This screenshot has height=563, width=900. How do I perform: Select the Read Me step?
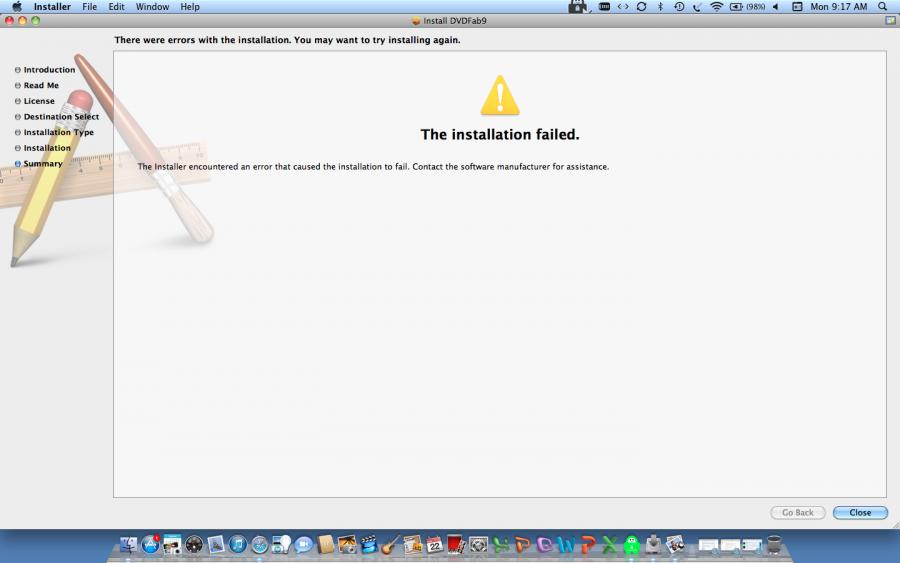[x=37, y=85]
